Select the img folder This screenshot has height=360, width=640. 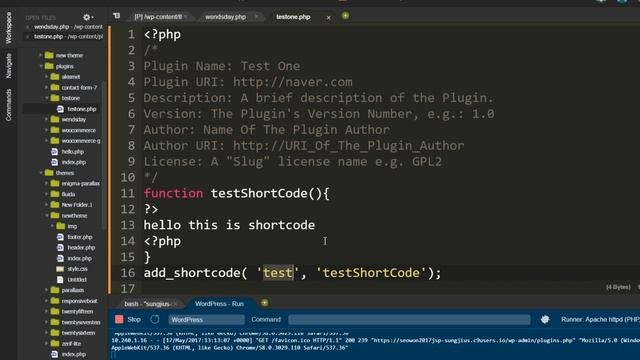click(72, 226)
